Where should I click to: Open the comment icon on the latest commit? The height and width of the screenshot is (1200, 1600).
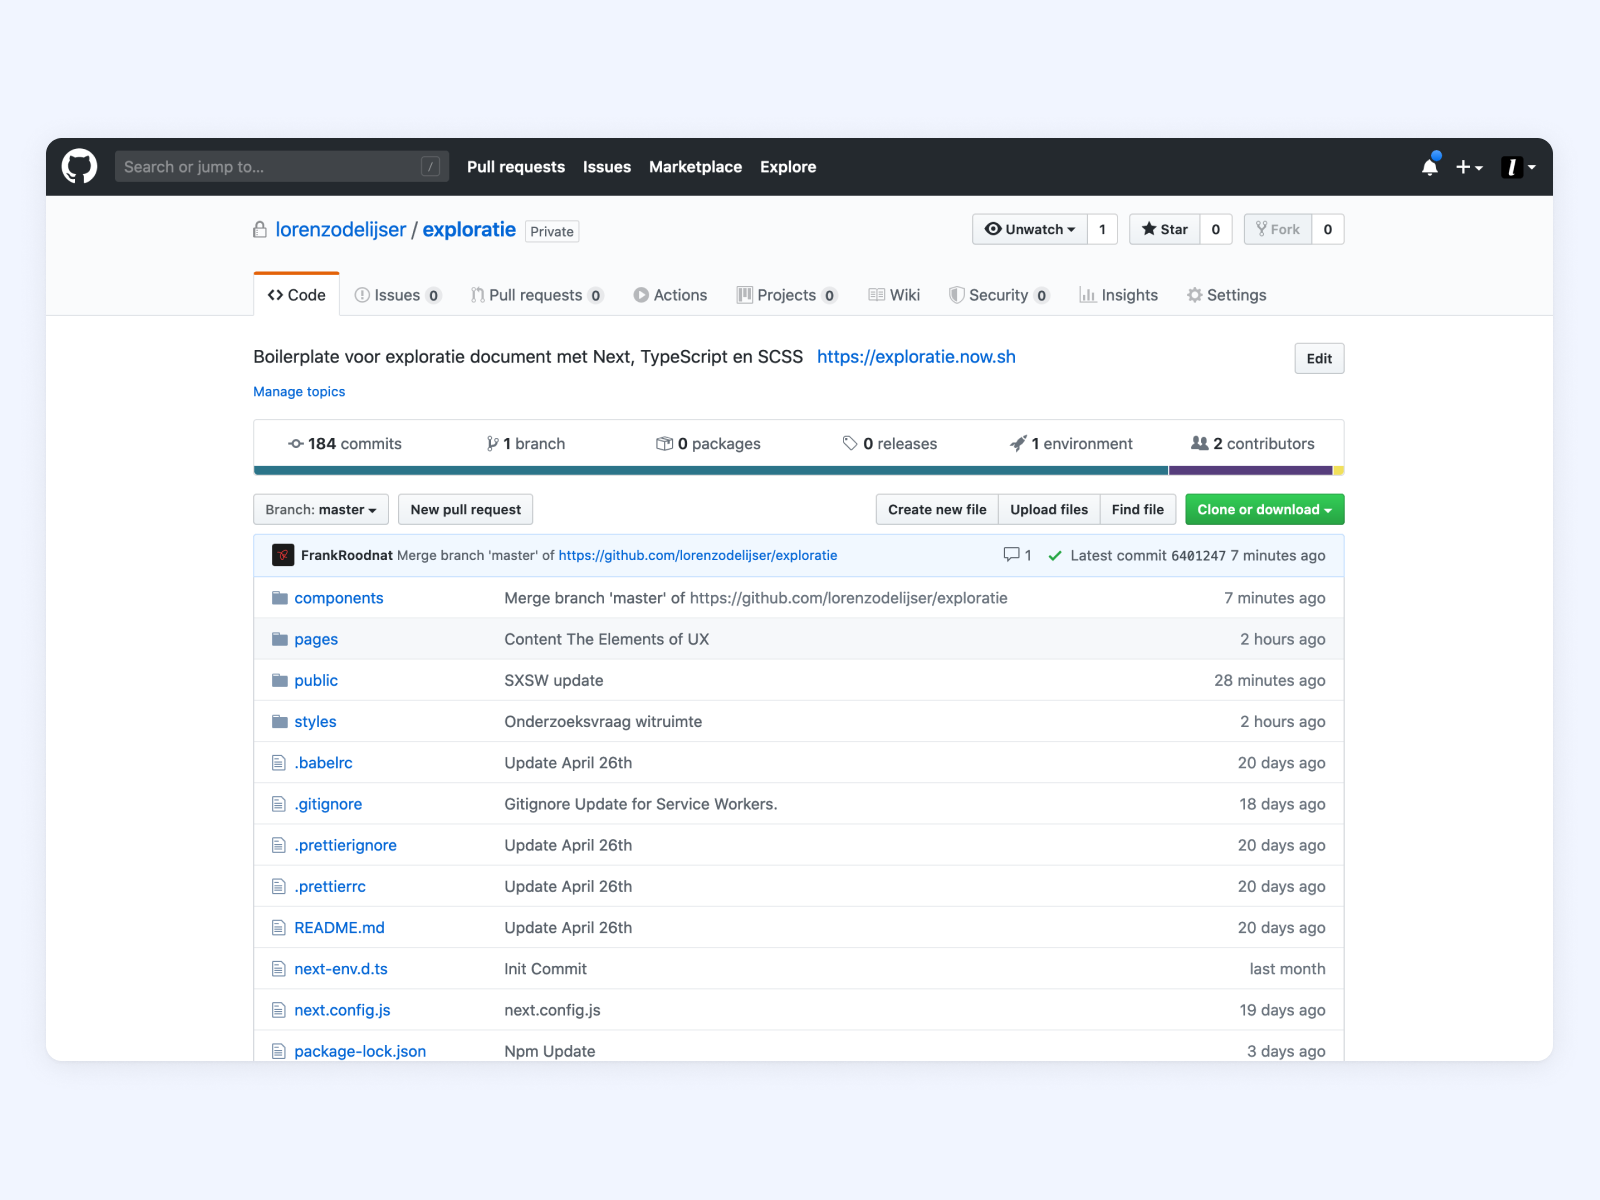click(x=1010, y=555)
